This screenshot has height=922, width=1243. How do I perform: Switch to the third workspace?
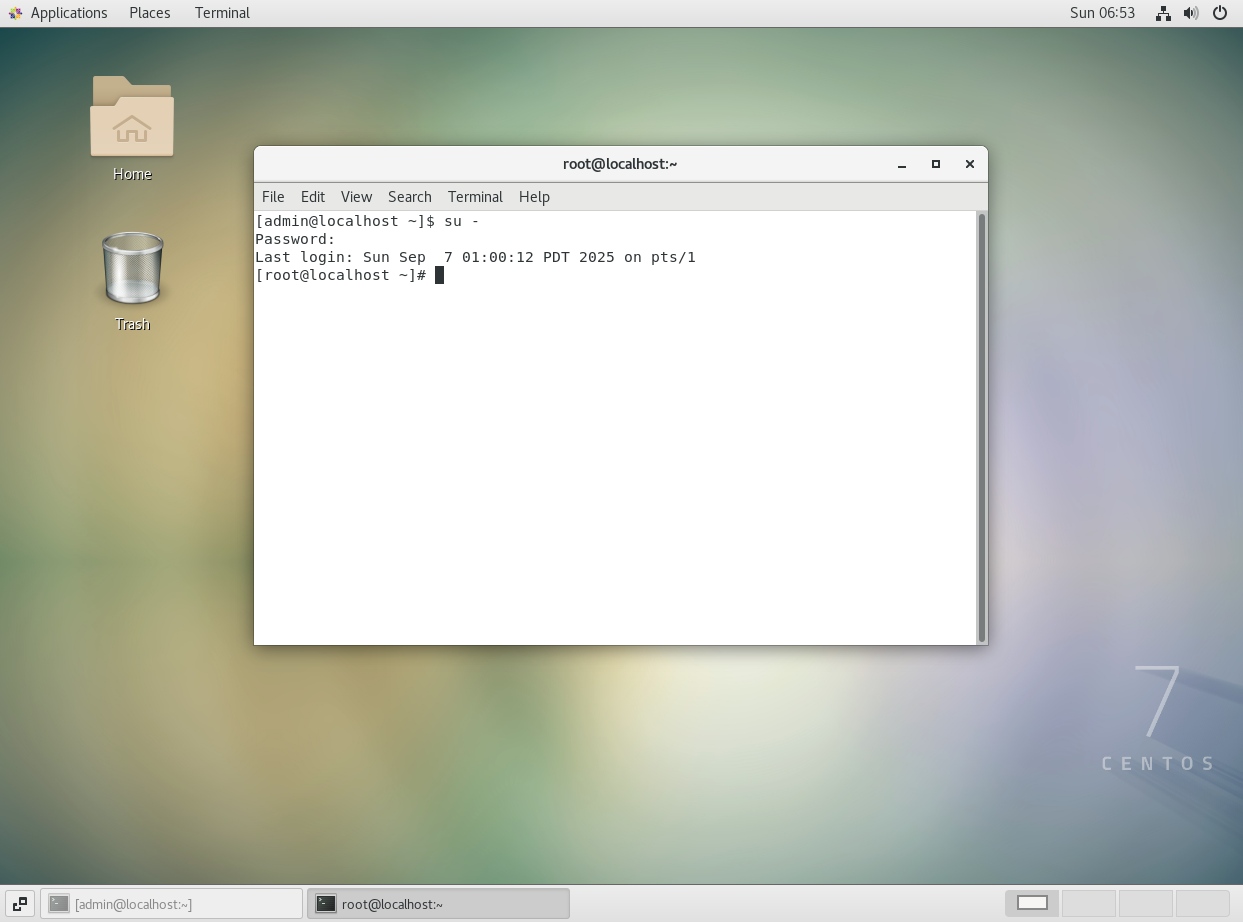[x=1145, y=903]
